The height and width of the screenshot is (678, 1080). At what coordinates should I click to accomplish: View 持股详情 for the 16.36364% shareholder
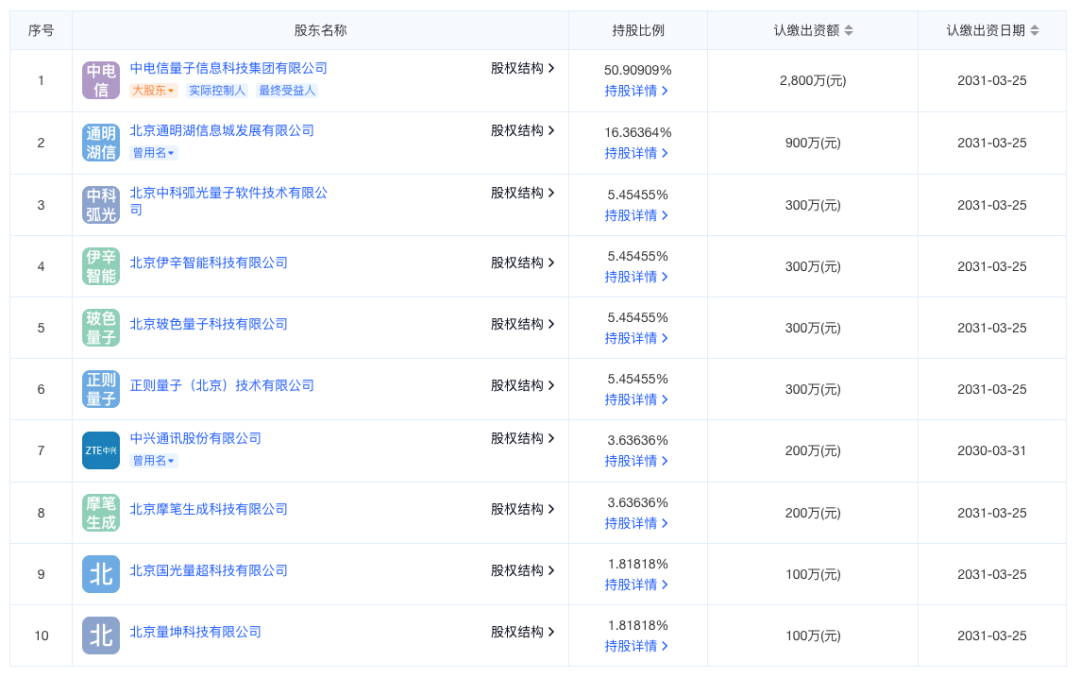(x=636, y=153)
